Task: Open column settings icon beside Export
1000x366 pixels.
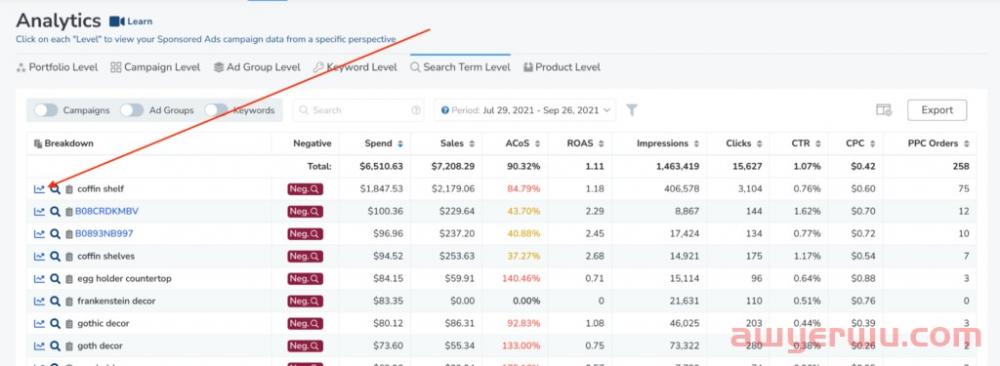Action: (x=883, y=110)
